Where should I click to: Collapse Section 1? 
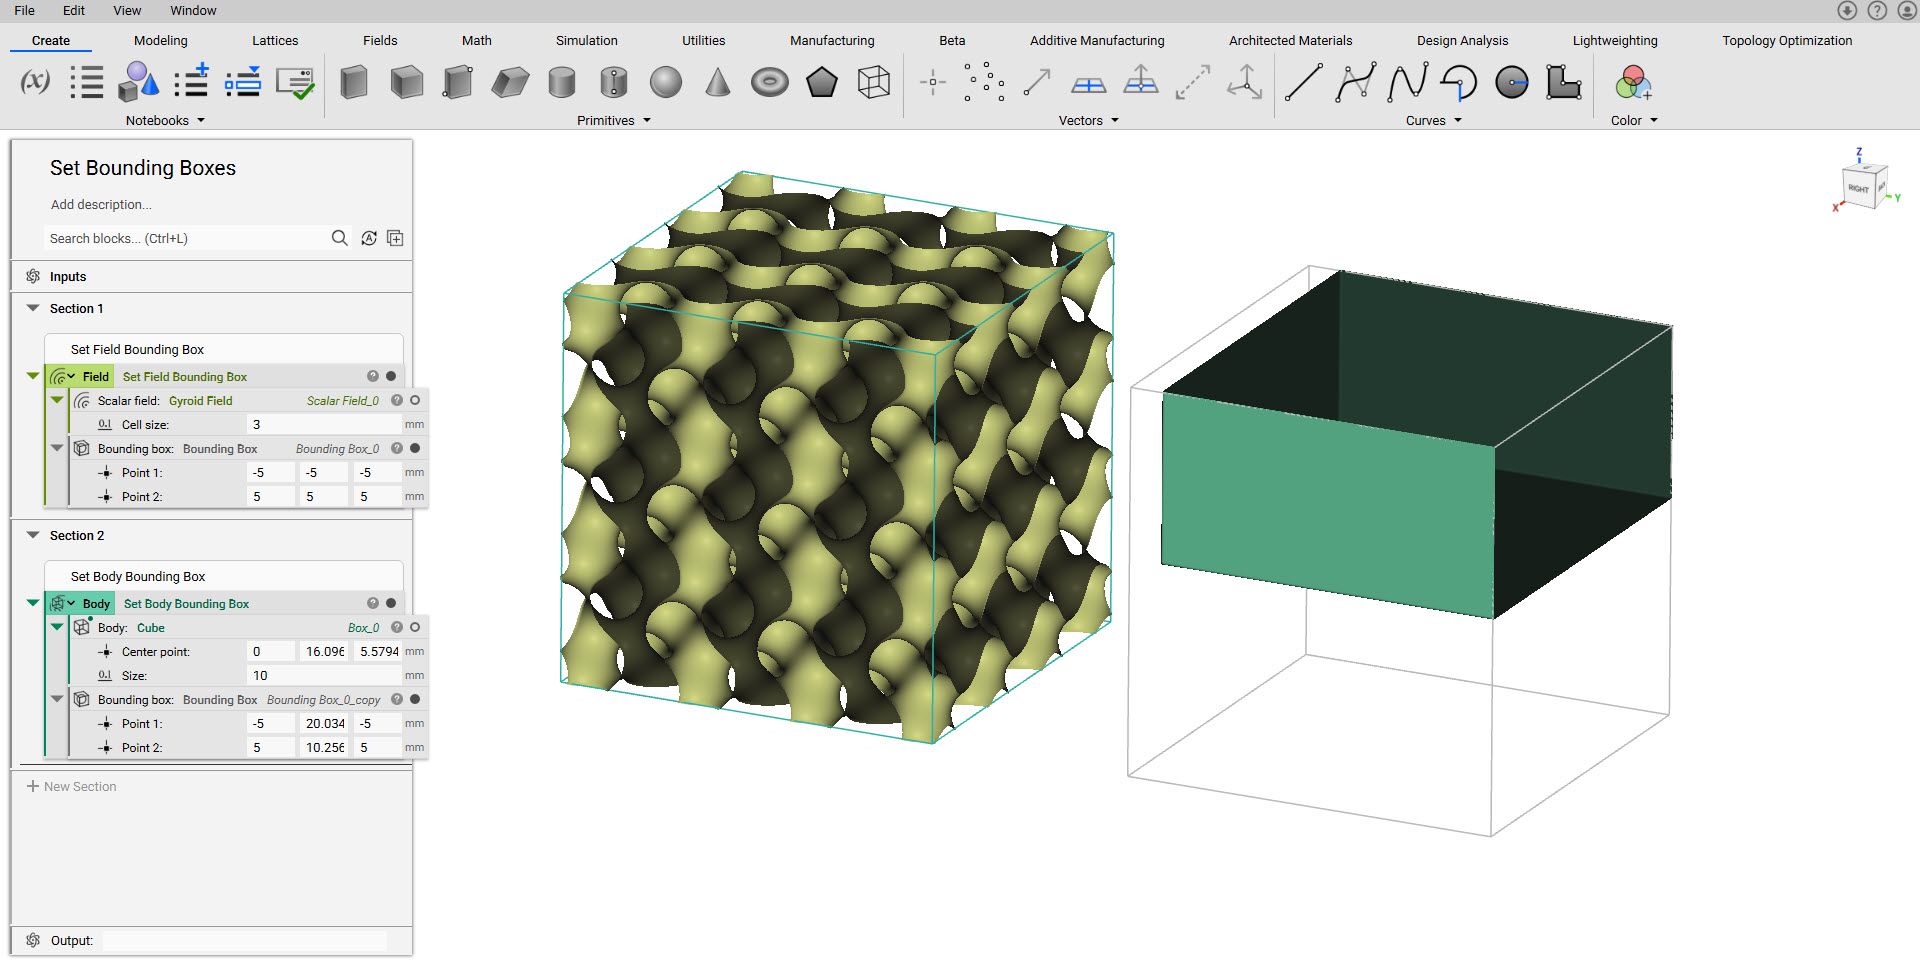coord(33,308)
